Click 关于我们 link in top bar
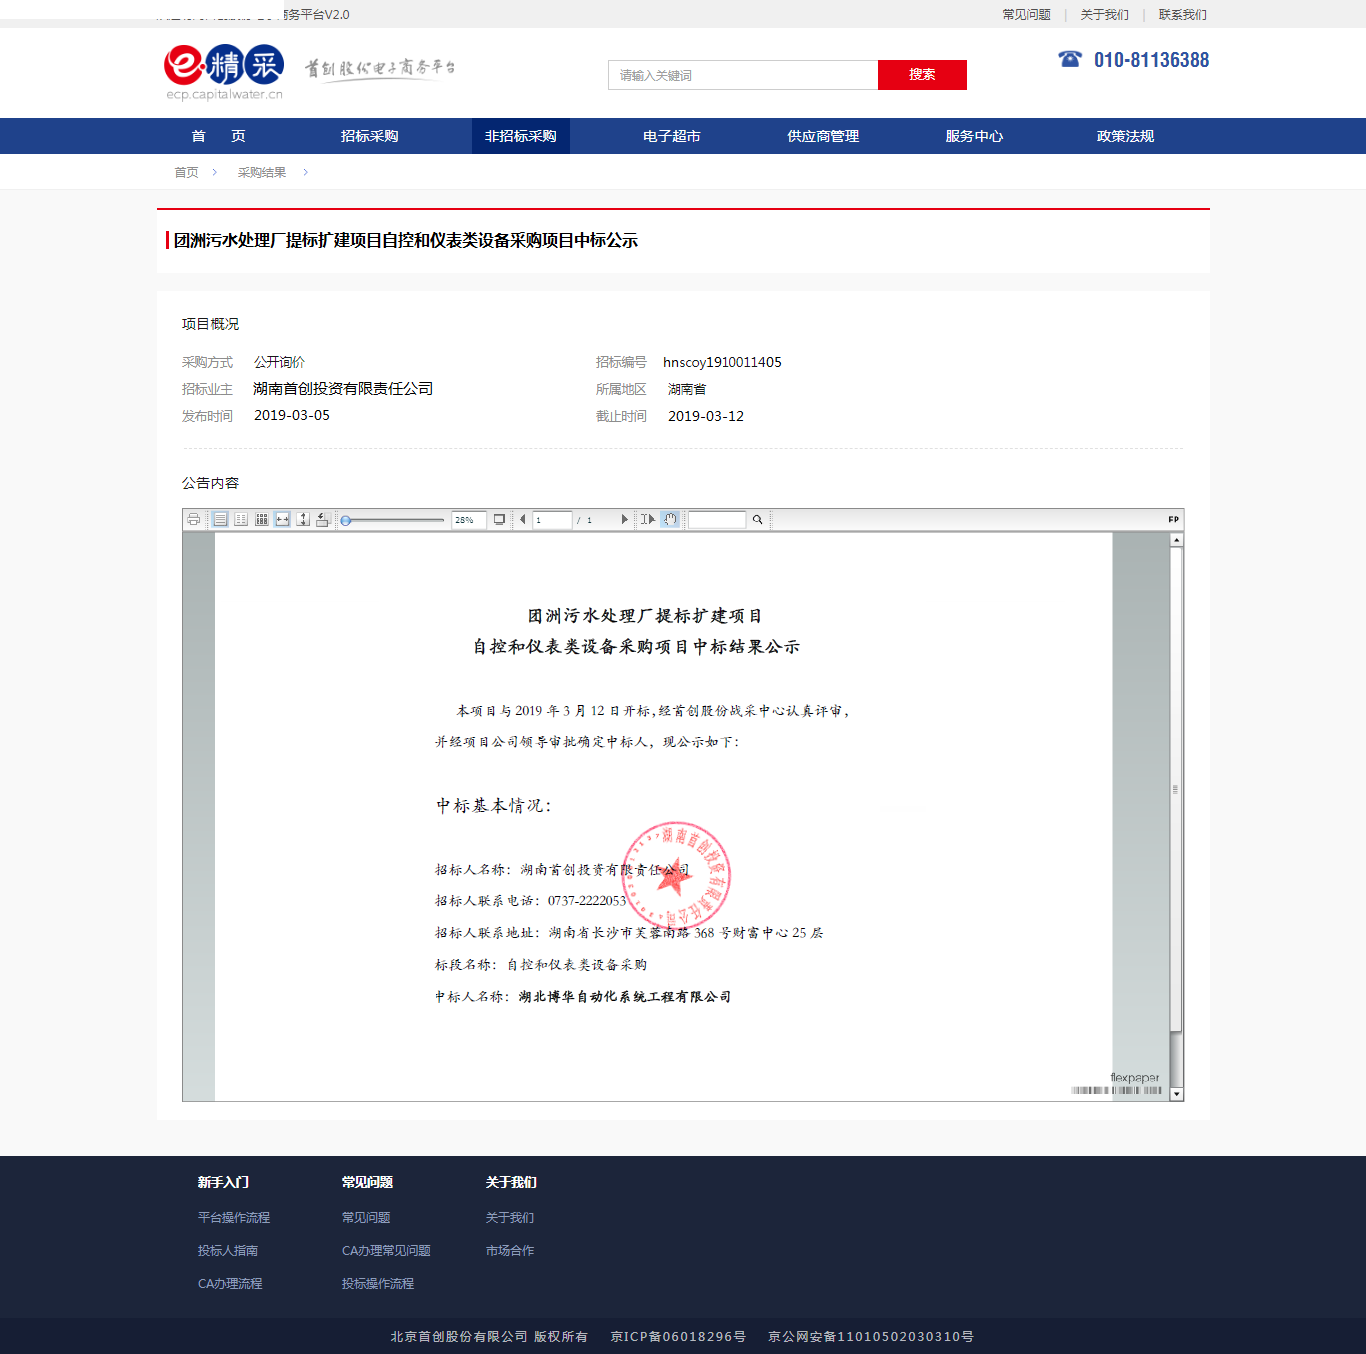The image size is (1366, 1354). (1104, 15)
